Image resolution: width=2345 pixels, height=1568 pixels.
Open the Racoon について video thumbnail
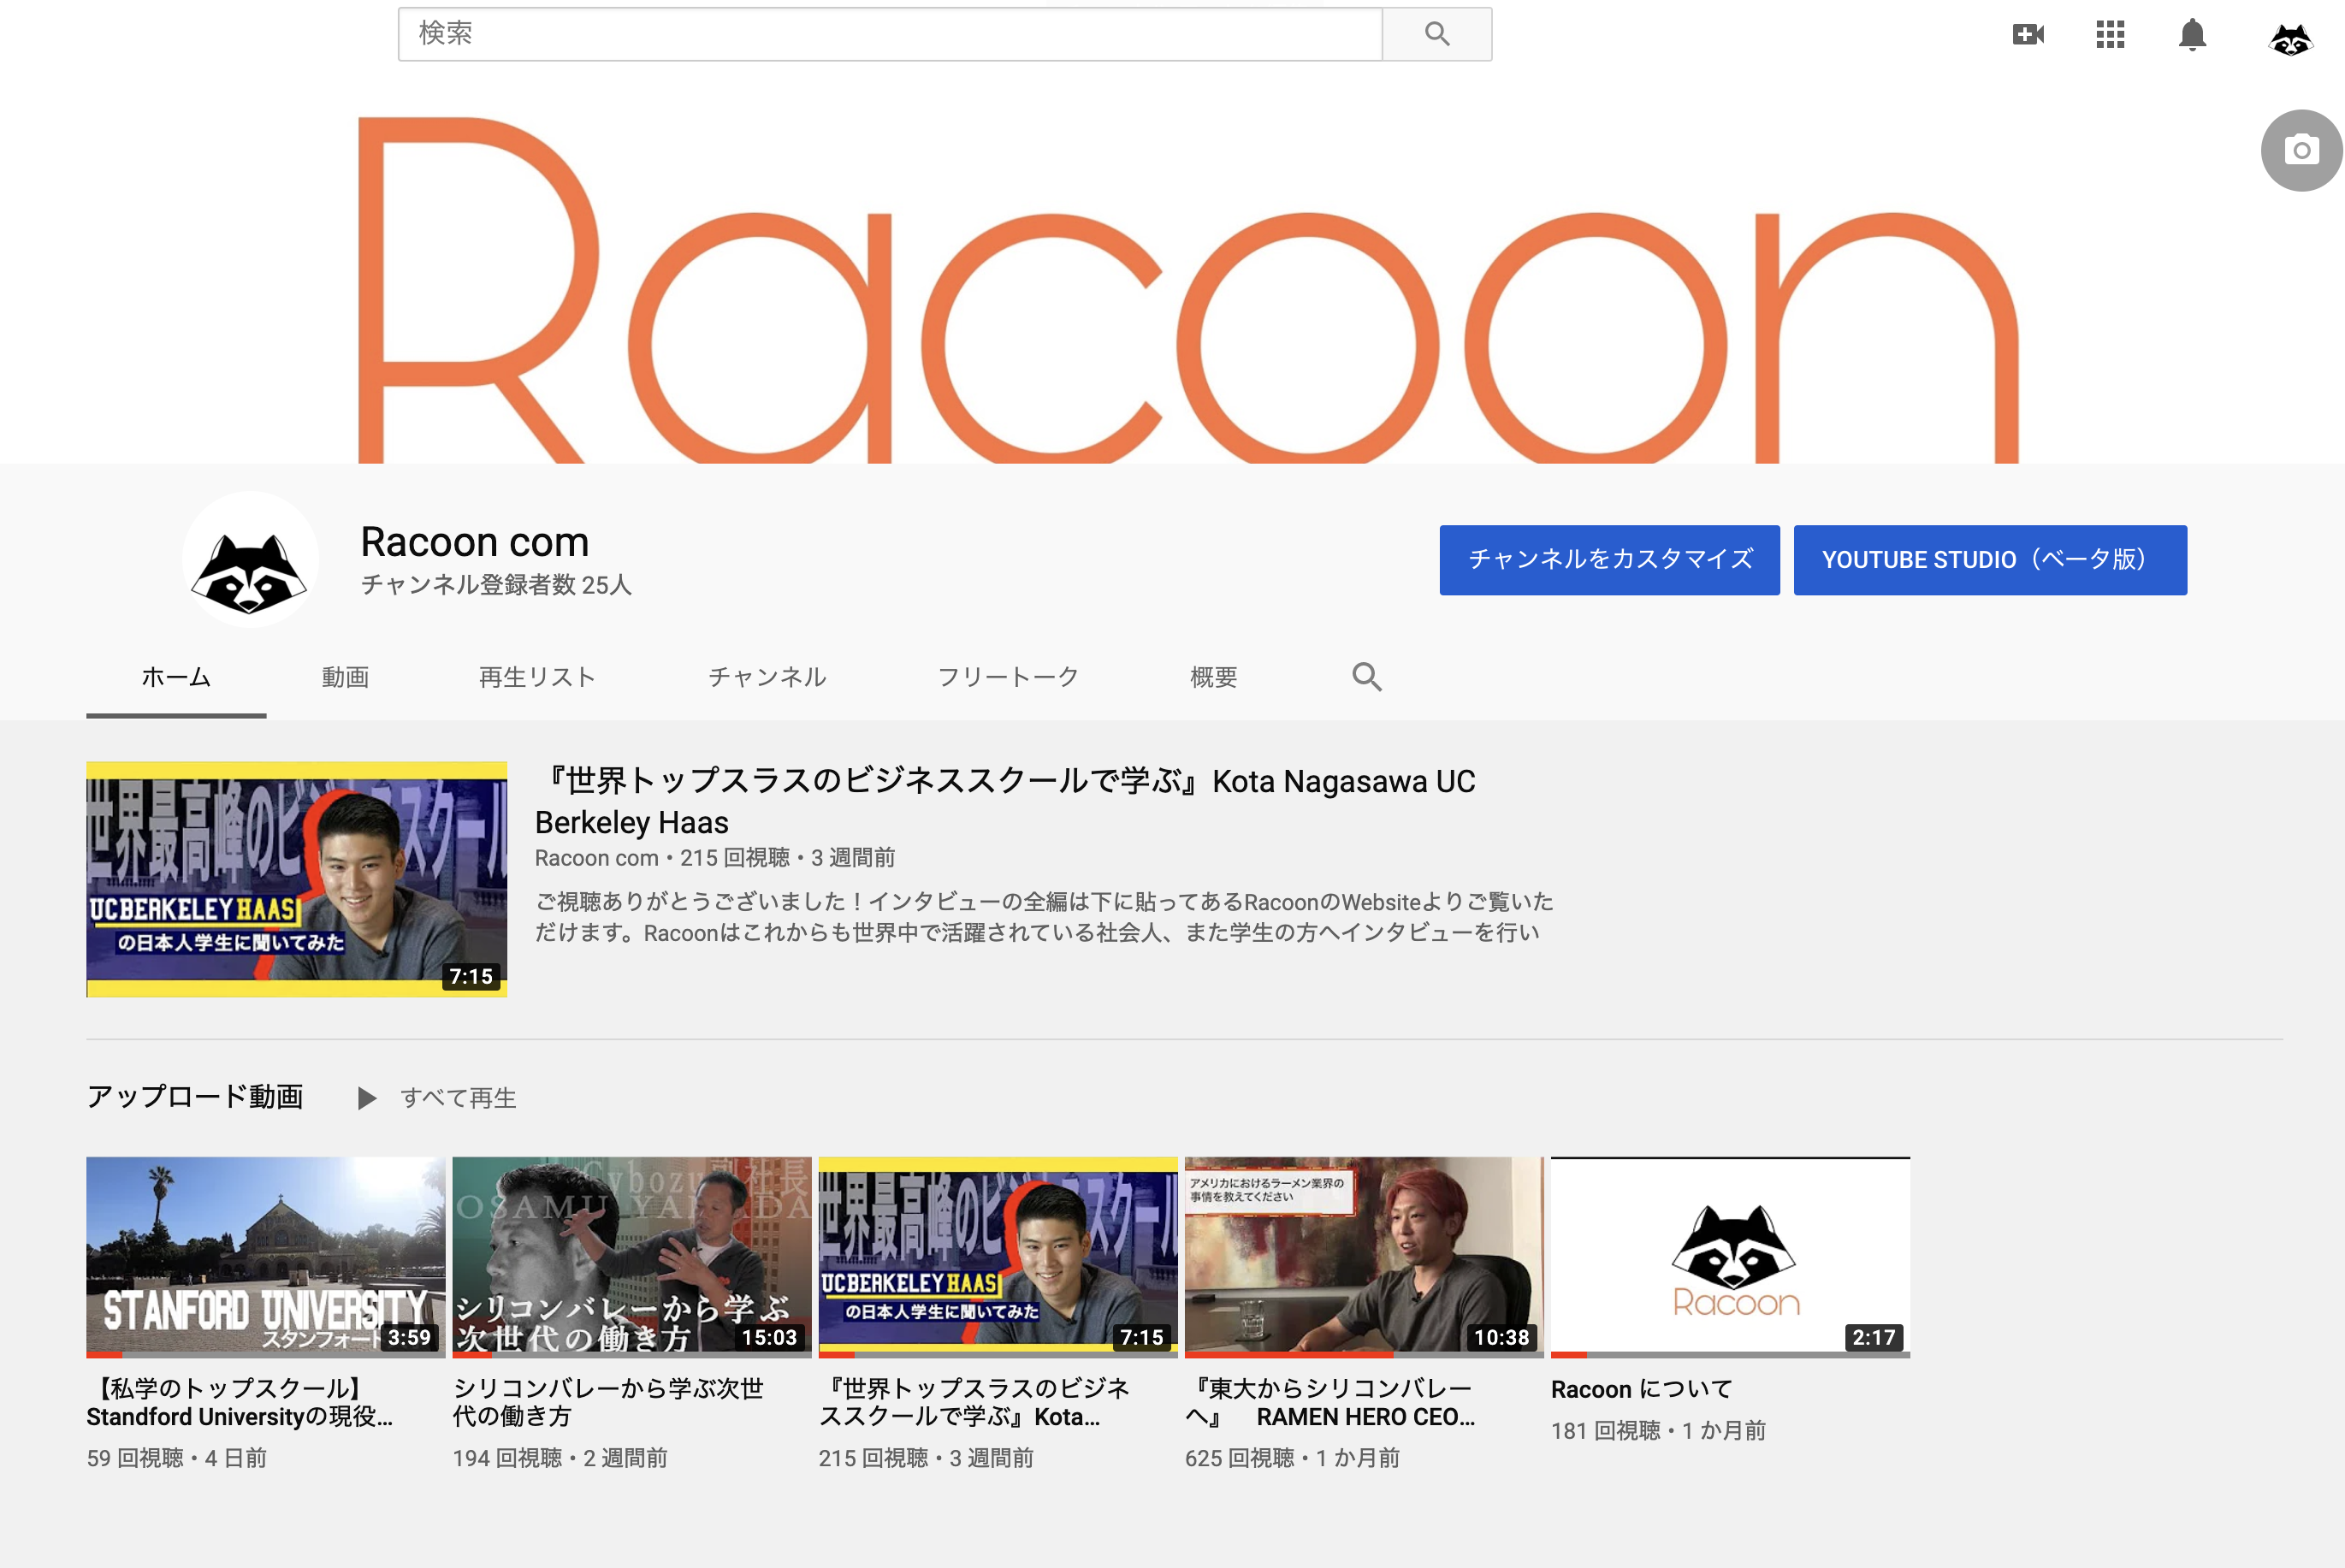click(x=1729, y=1256)
